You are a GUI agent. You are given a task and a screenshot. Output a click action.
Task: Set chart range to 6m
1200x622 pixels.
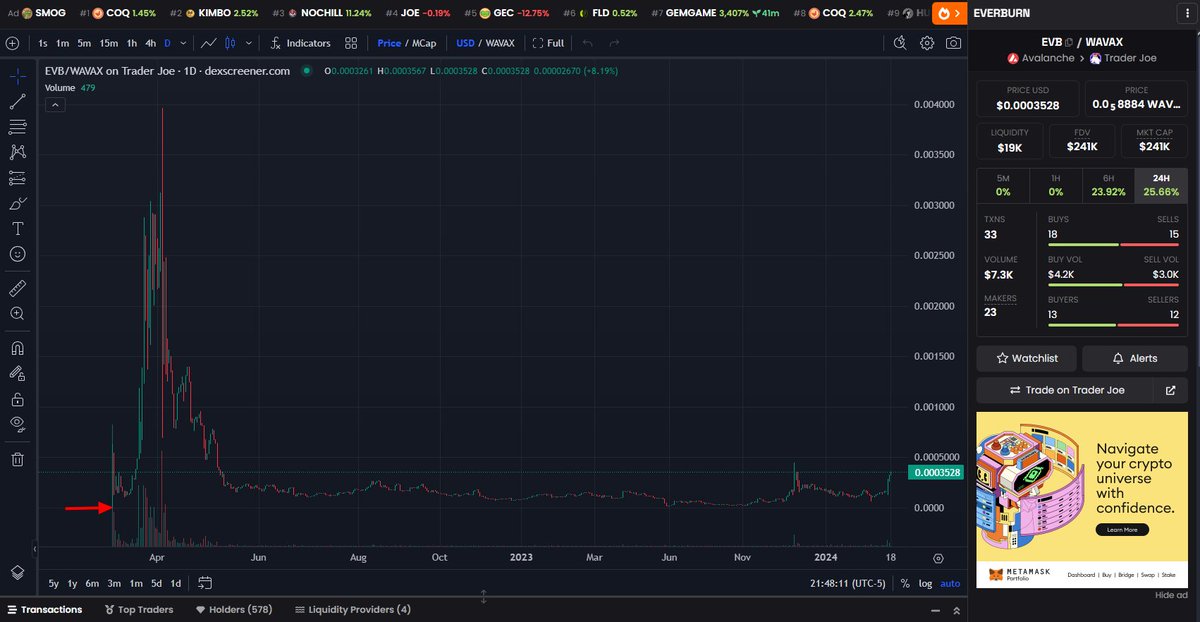(x=92, y=583)
